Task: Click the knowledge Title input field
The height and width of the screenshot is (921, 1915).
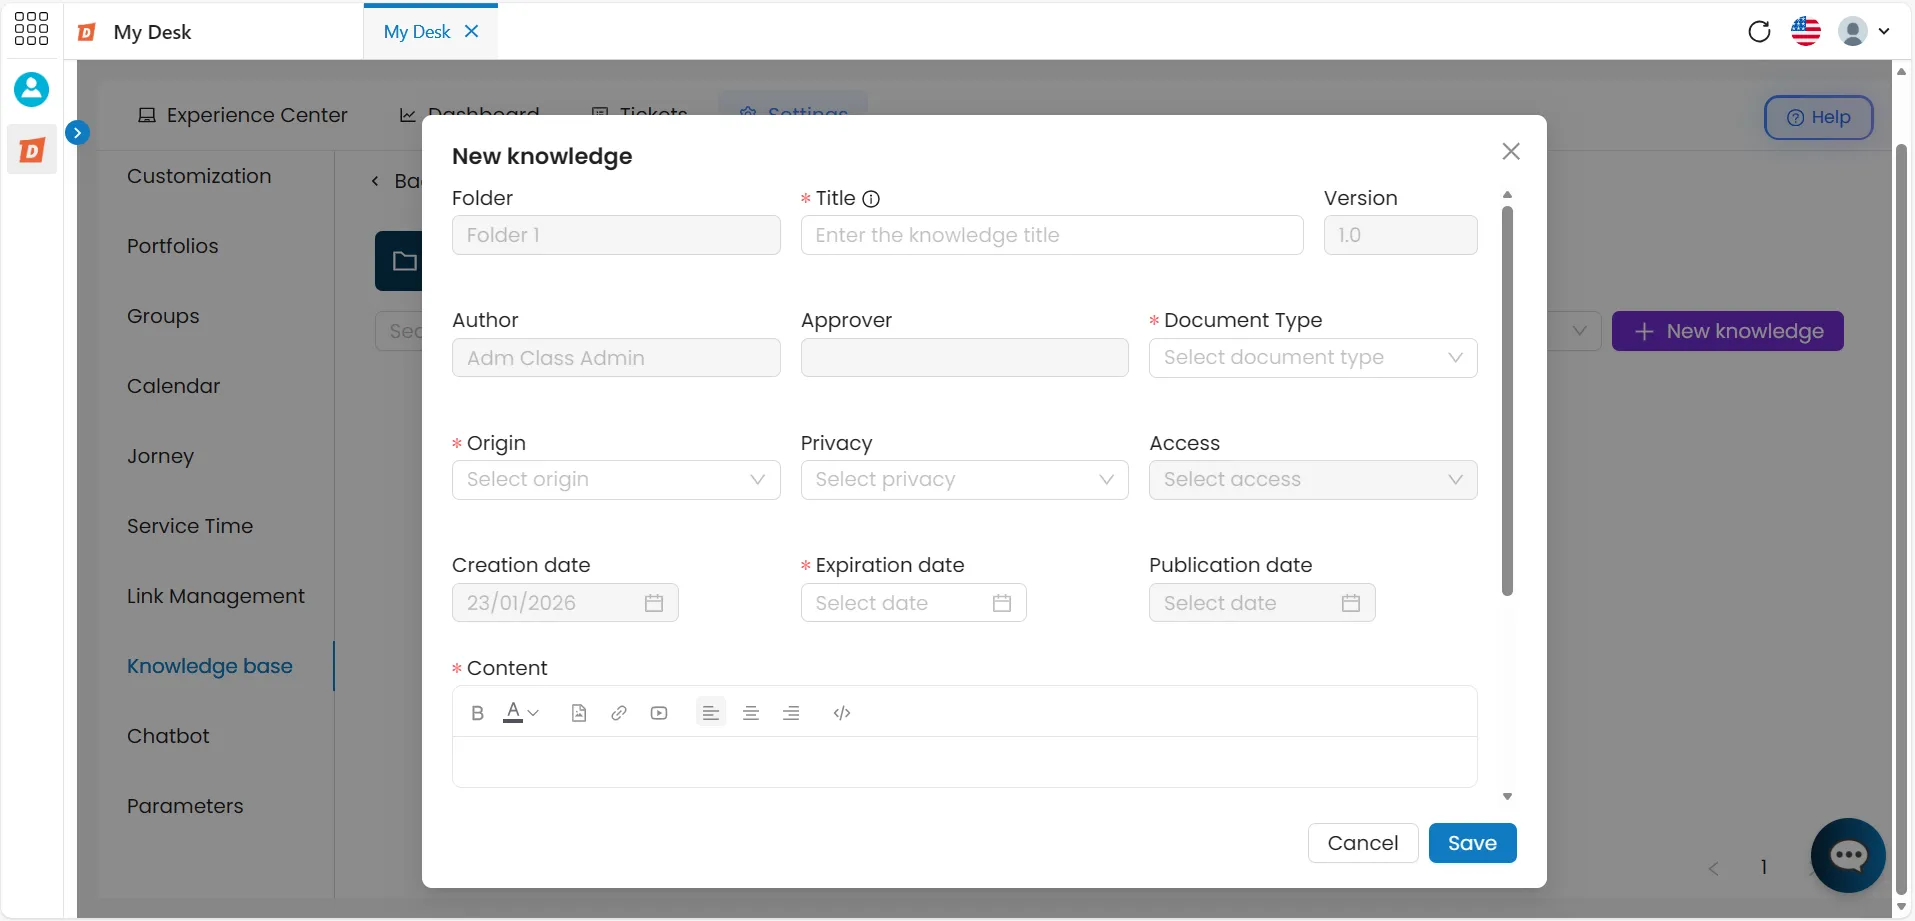Action: [x=1052, y=235]
